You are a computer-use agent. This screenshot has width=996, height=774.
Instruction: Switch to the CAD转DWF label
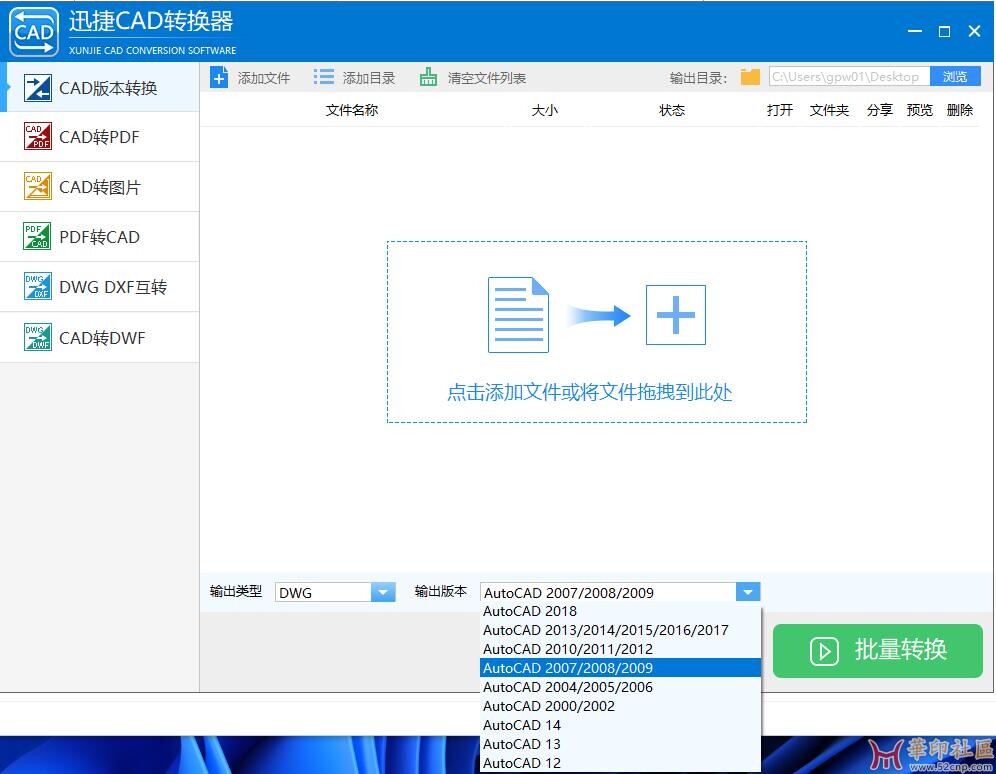point(102,338)
